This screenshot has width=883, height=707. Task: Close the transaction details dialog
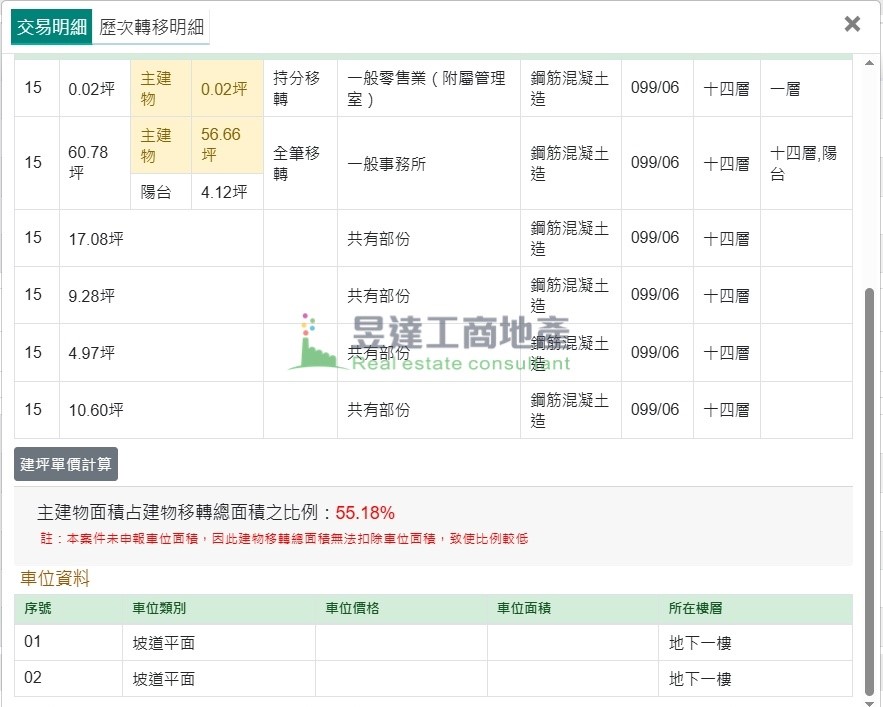coord(852,24)
